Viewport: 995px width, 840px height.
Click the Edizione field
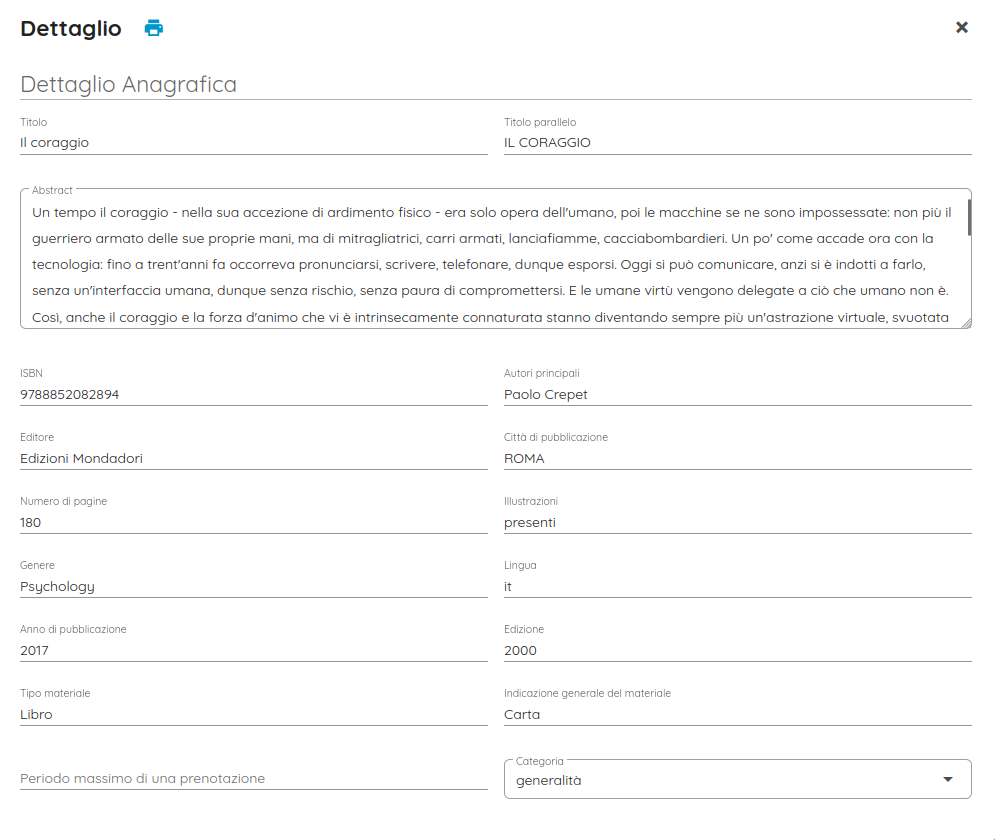[x=737, y=651]
